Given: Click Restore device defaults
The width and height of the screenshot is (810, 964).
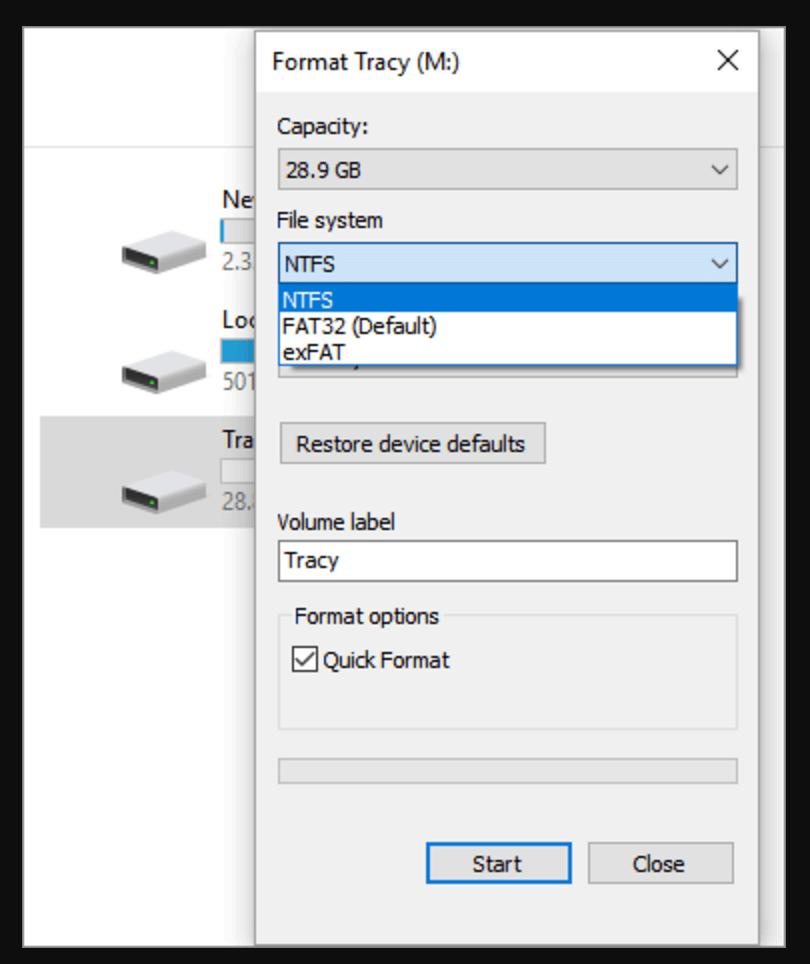Looking at the screenshot, I should coord(412,443).
